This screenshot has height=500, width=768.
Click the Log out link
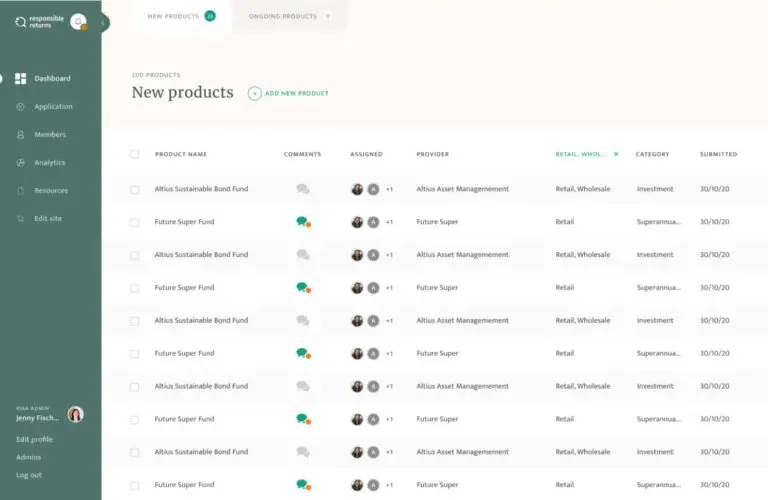tap(29, 475)
